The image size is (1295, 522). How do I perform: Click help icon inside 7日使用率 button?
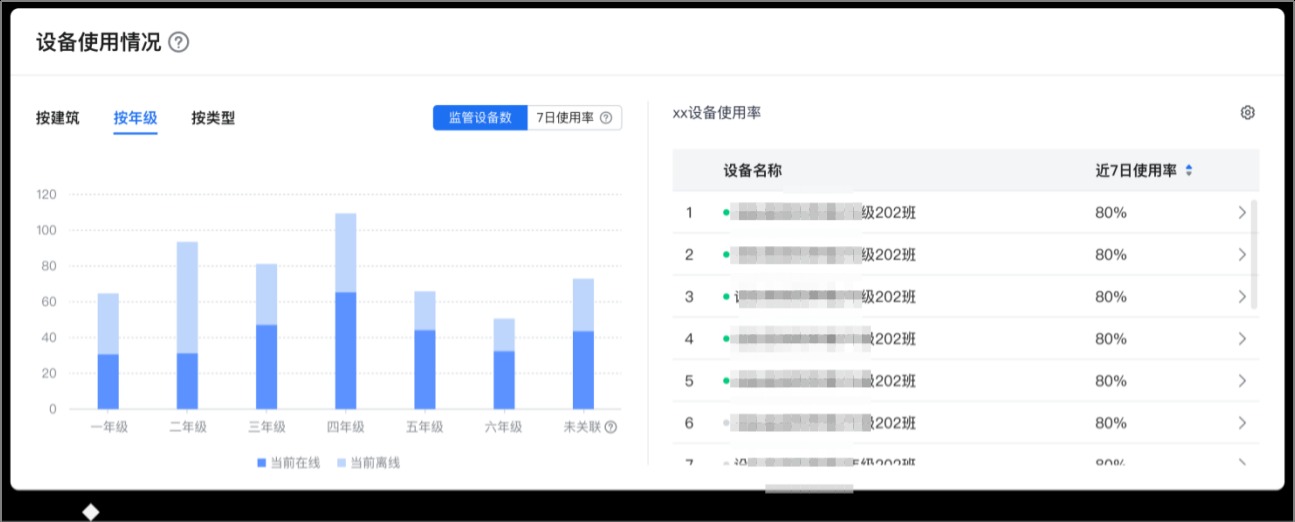606,118
